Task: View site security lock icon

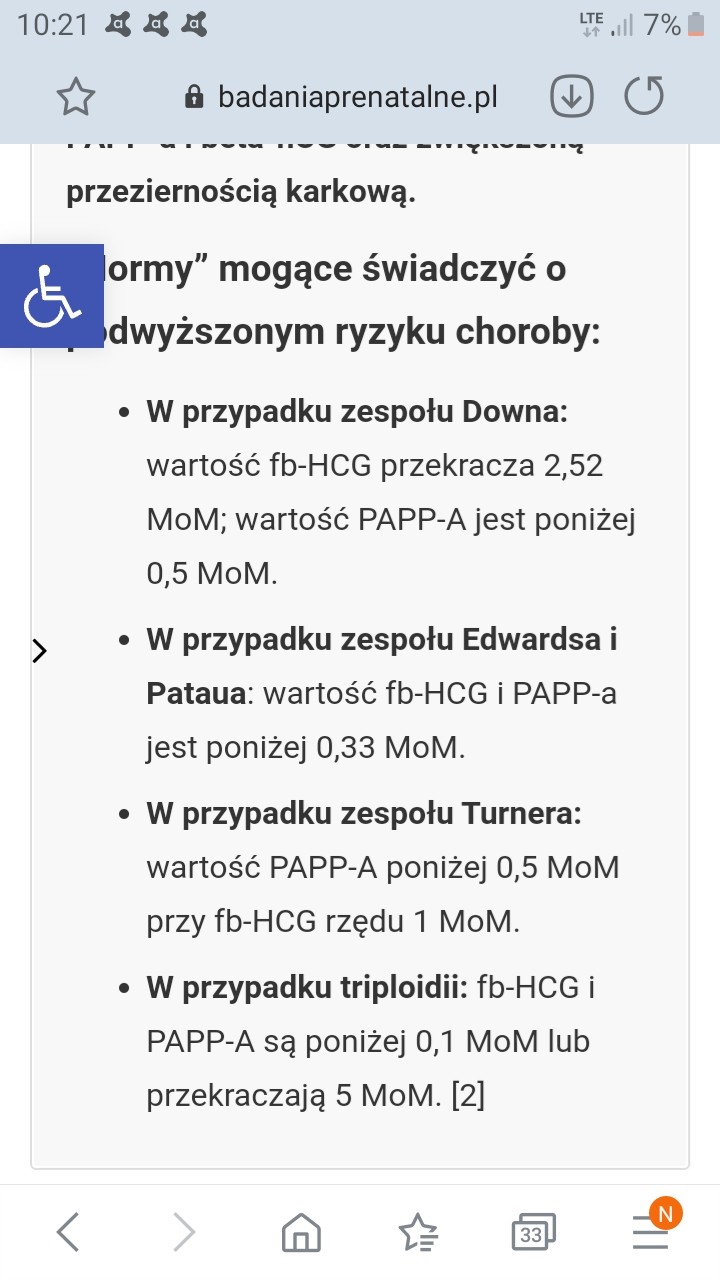Action: tap(195, 97)
